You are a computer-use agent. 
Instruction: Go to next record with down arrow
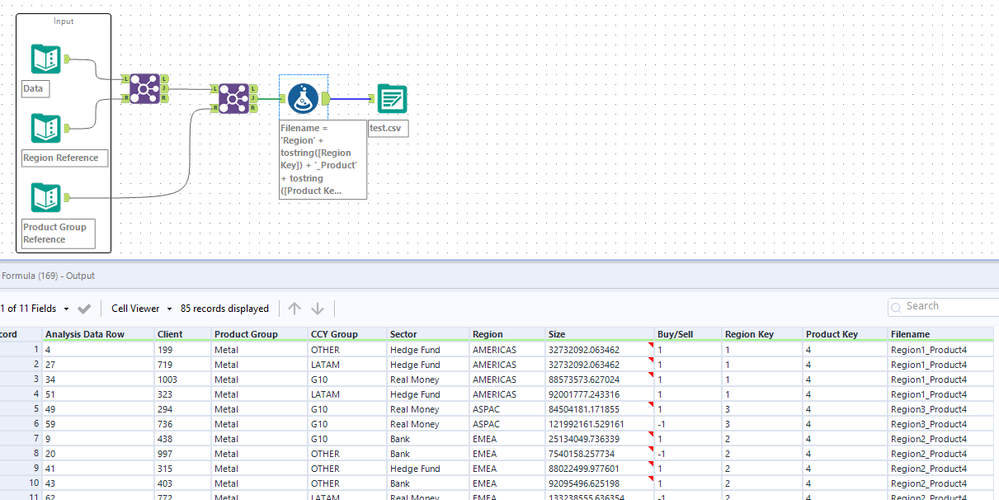coord(318,309)
